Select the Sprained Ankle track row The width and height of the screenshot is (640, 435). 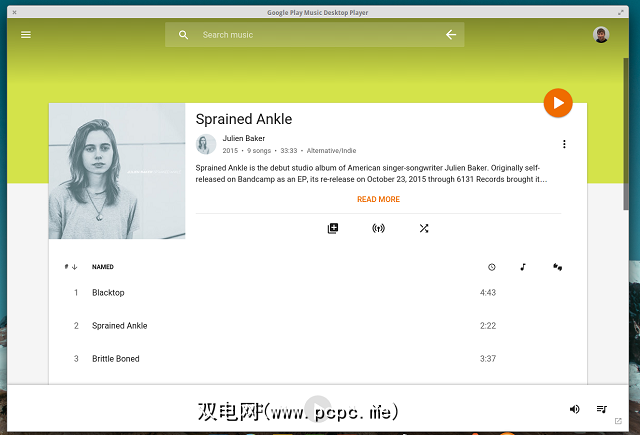[x=318, y=326]
